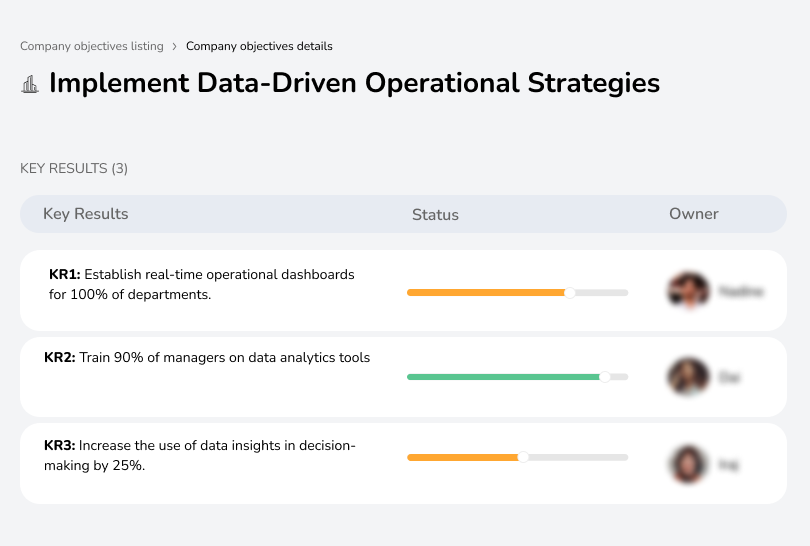Click the company building icon beside title
This screenshot has width=810, height=546.
click(30, 84)
